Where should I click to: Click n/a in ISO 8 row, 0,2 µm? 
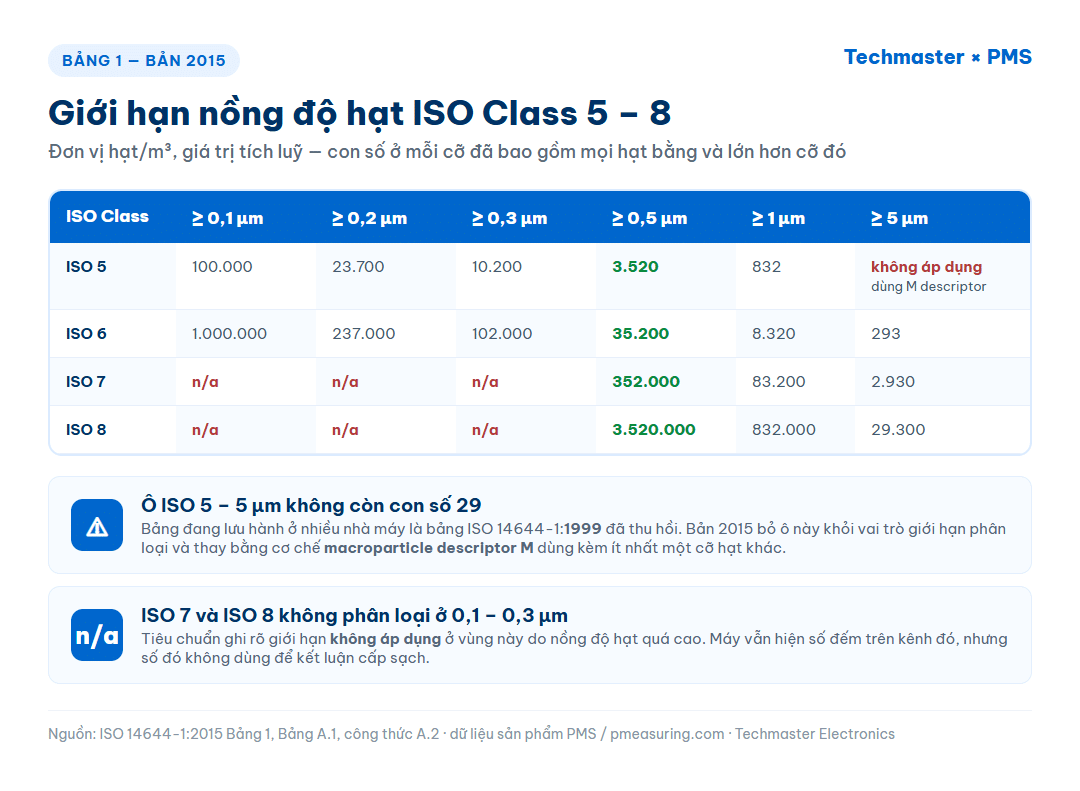pos(345,431)
